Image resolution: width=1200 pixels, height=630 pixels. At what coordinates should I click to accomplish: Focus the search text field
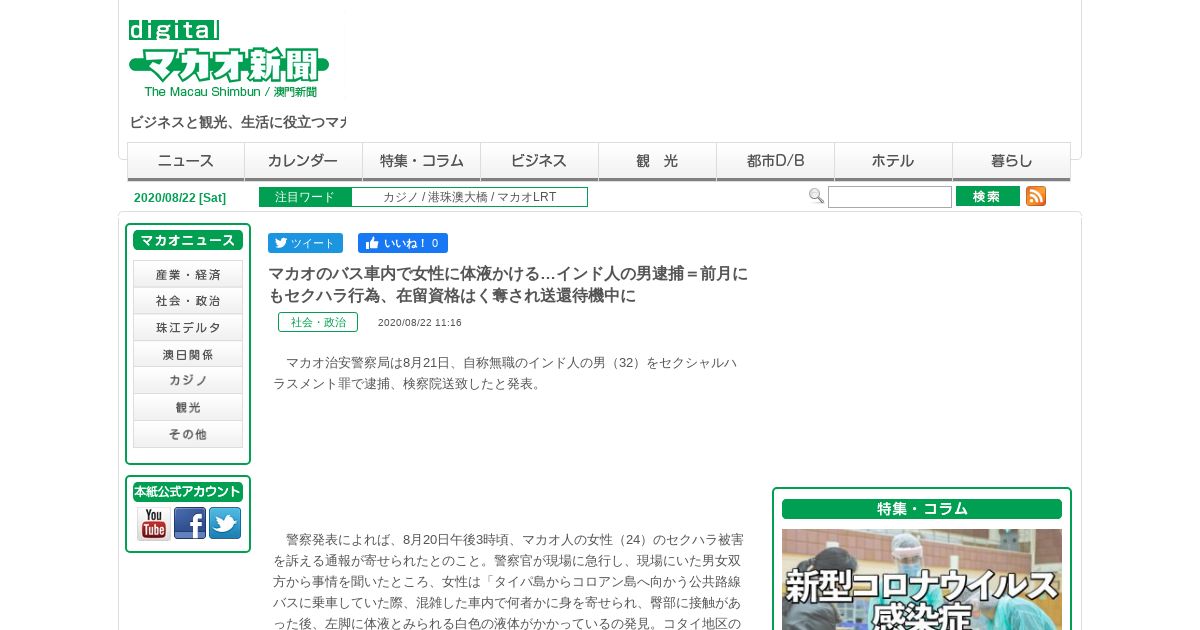[890, 197]
